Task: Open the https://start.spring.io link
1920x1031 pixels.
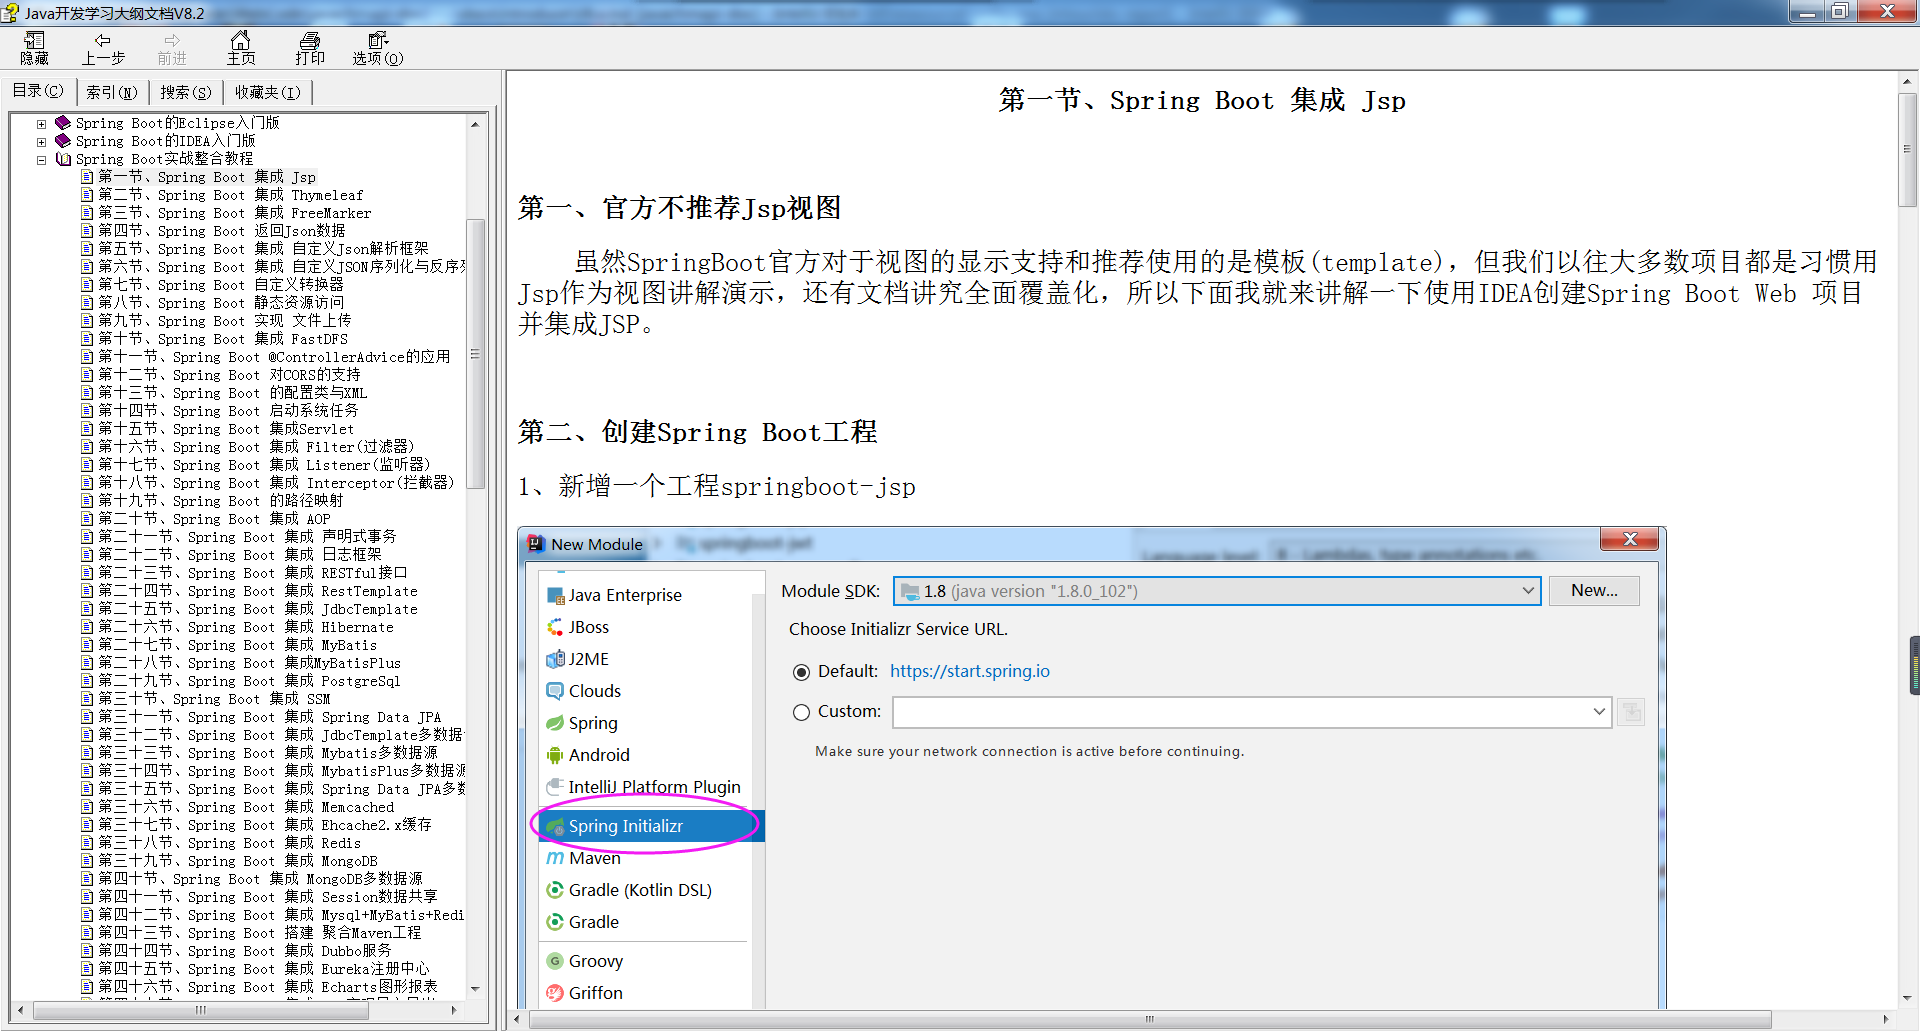Action: tap(970, 671)
